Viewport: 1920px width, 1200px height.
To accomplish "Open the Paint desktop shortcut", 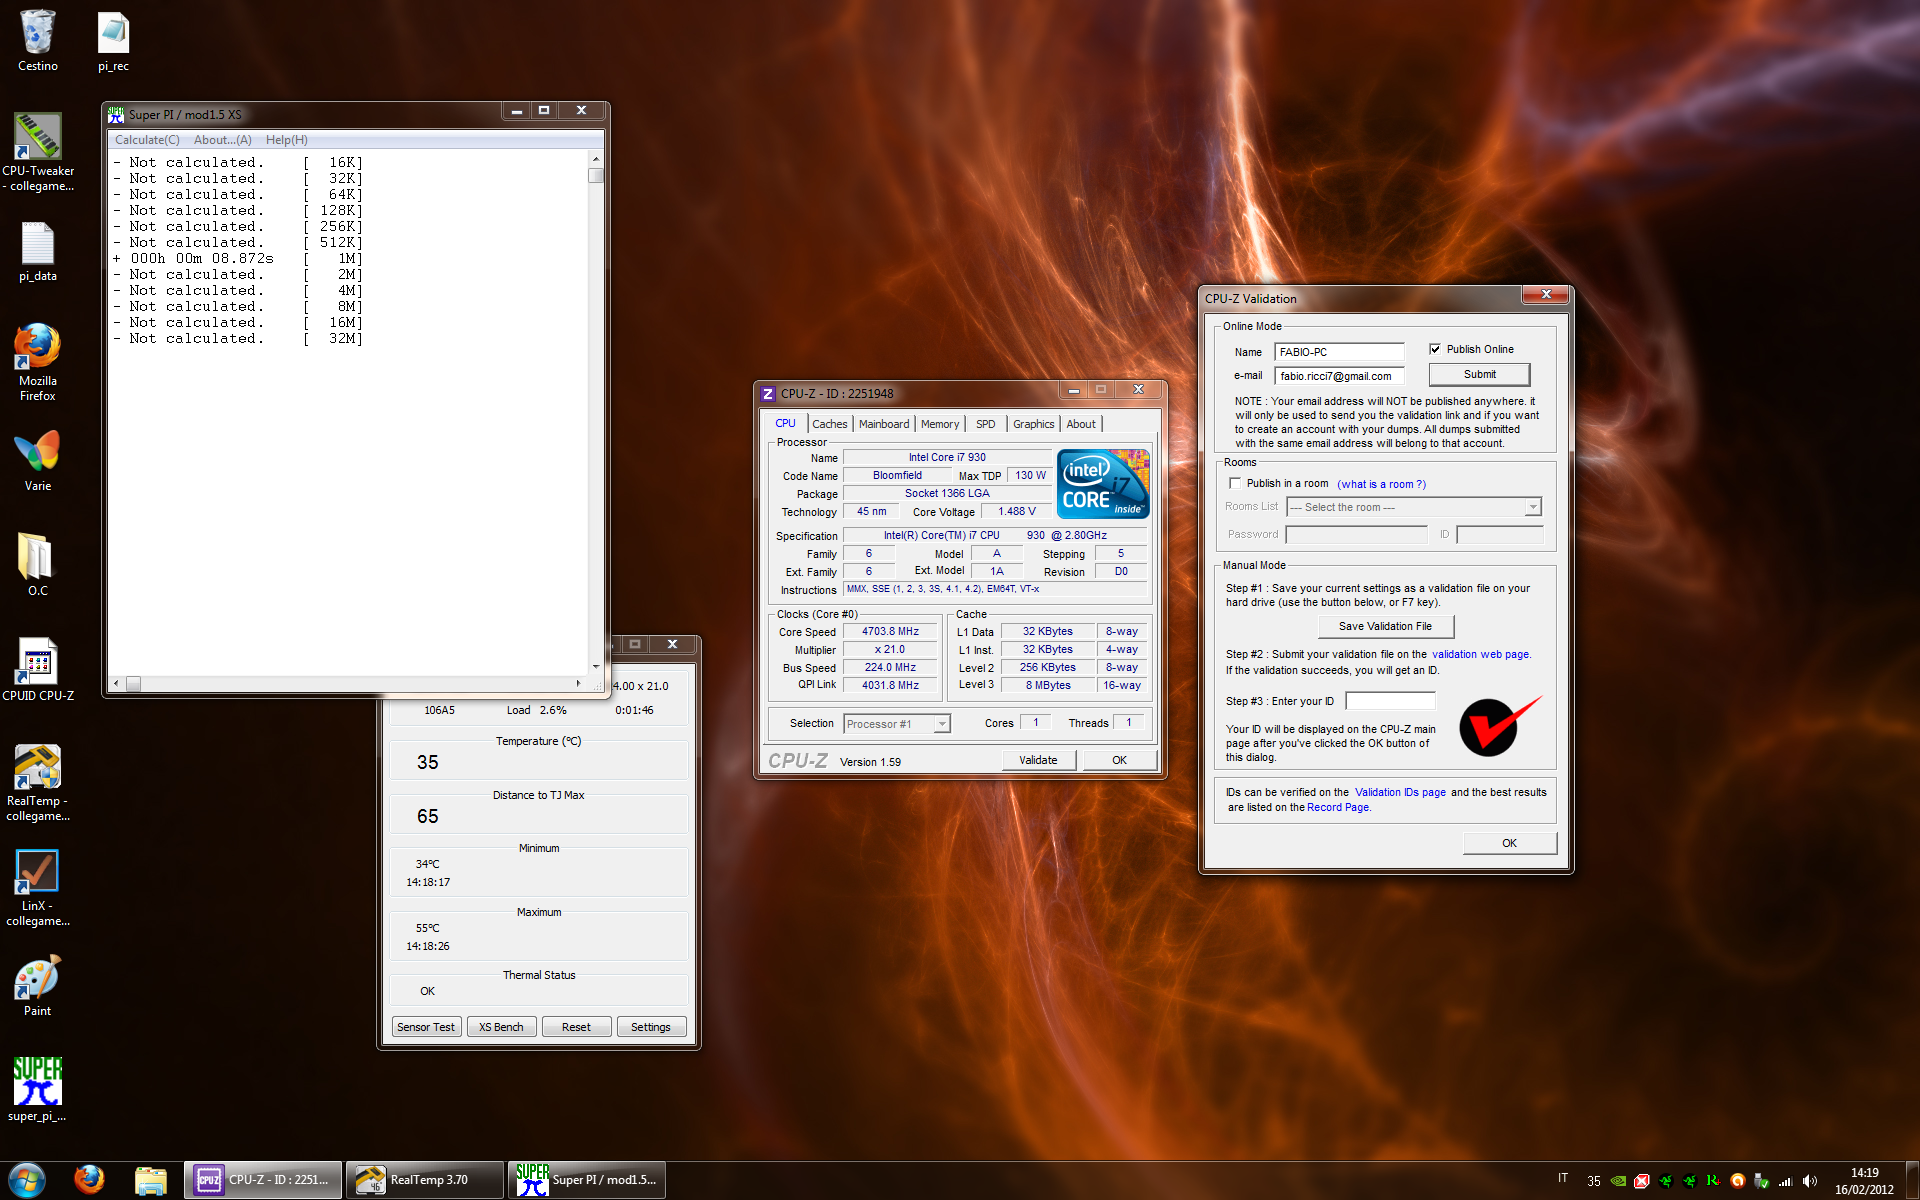I will tap(38, 985).
